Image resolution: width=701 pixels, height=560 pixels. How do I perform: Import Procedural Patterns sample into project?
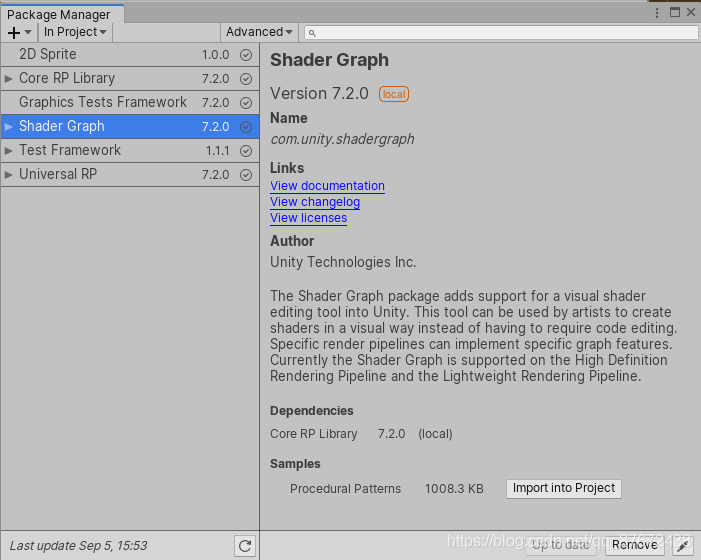pyautogui.click(x=564, y=488)
